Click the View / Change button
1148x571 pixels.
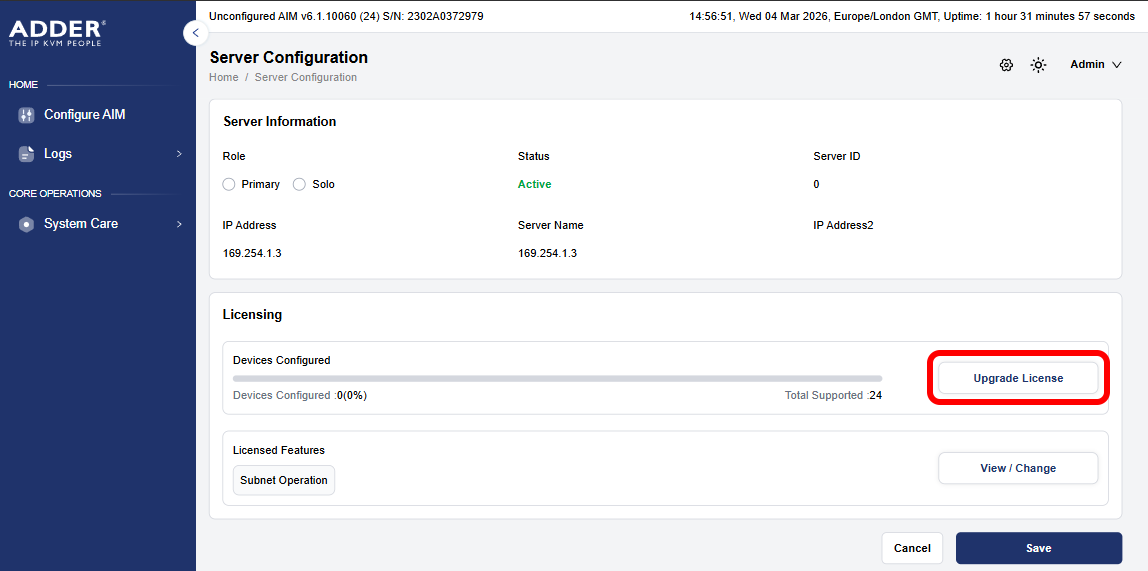pos(1018,468)
